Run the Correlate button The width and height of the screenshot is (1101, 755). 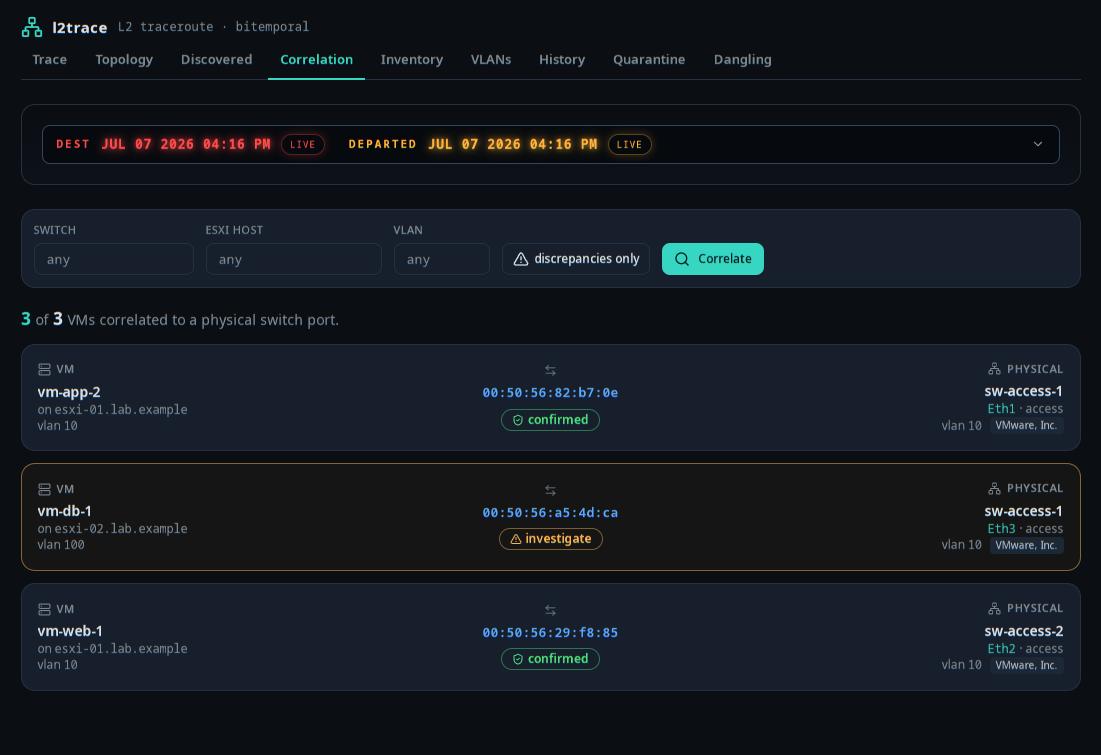click(713, 259)
